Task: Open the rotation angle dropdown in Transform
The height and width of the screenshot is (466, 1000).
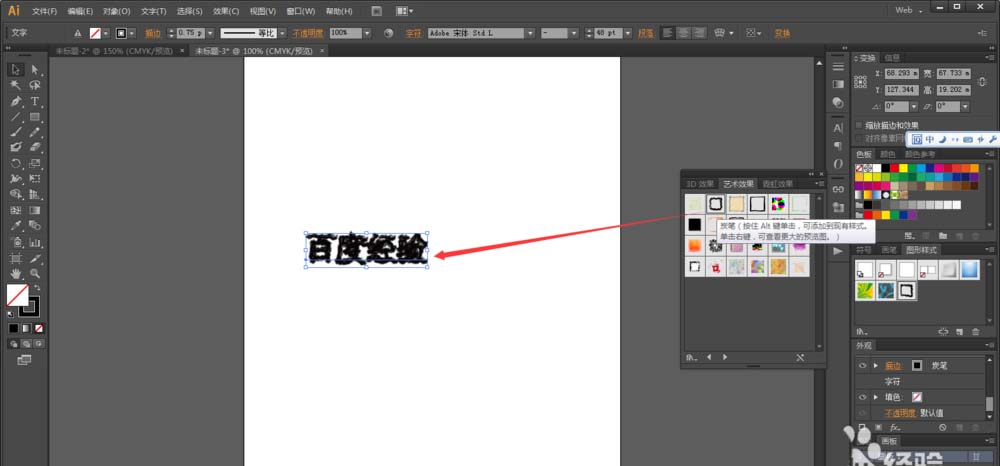Action: pyautogui.click(x=914, y=106)
